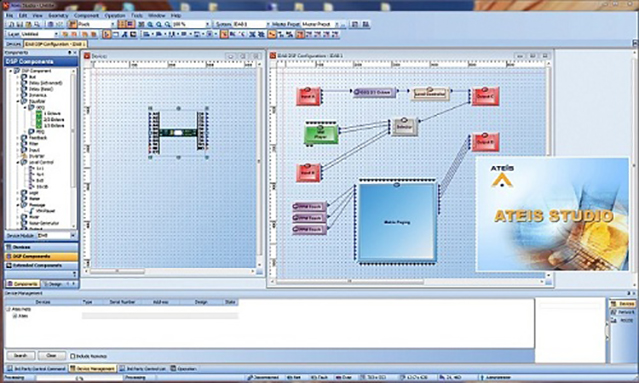Select the green Wav Player component

321,134
